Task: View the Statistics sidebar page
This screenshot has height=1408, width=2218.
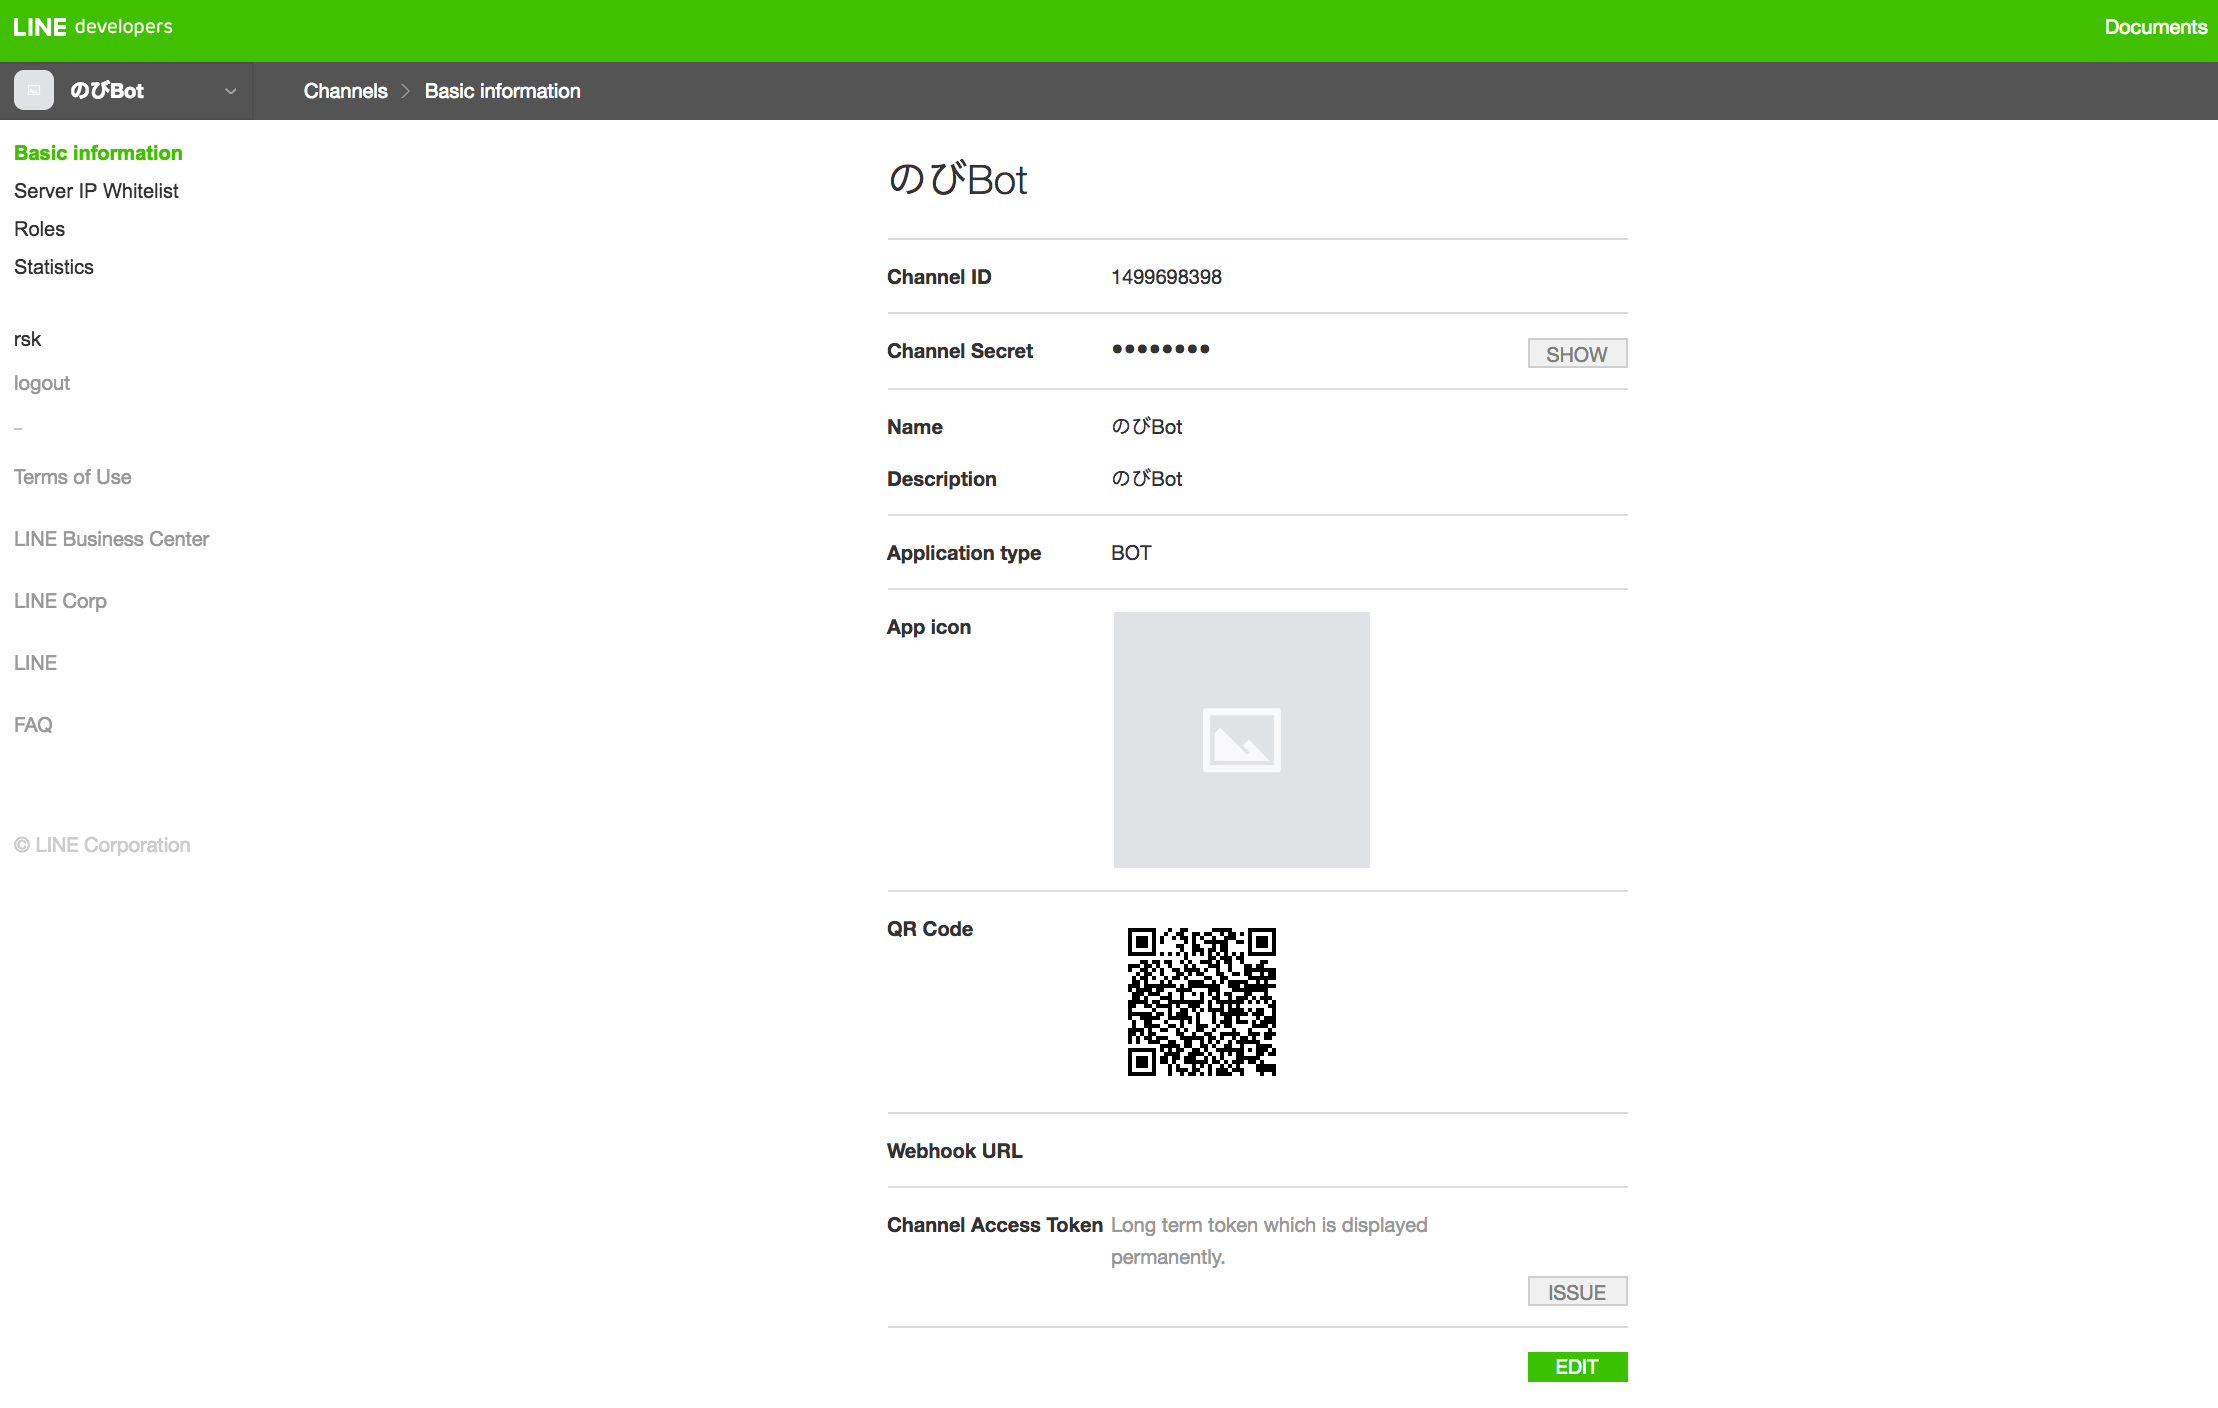Action: click(54, 267)
